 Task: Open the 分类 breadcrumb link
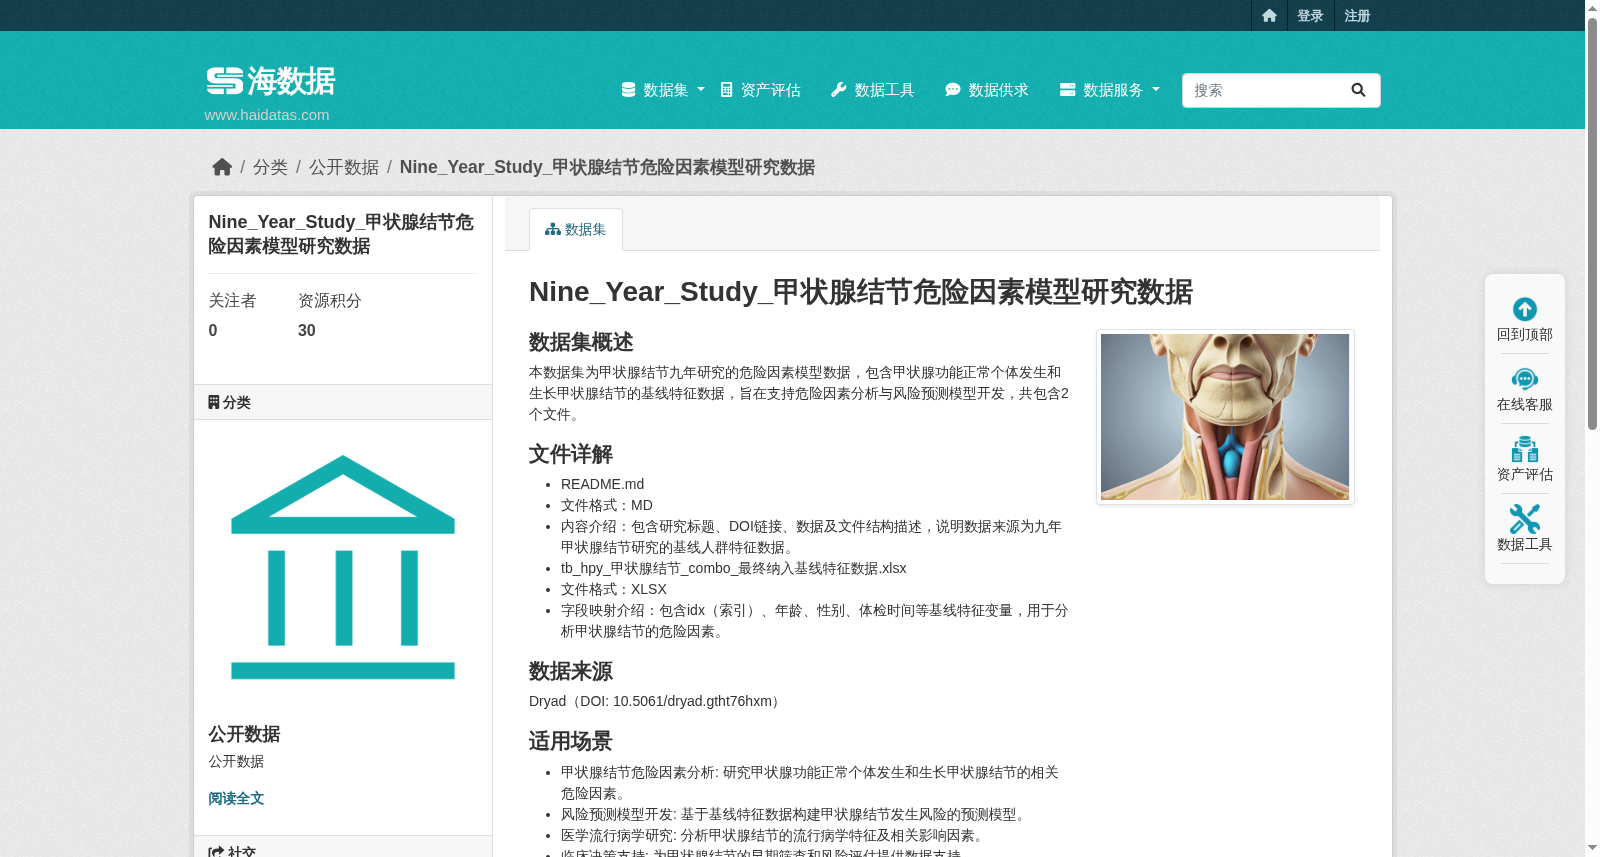coord(270,167)
